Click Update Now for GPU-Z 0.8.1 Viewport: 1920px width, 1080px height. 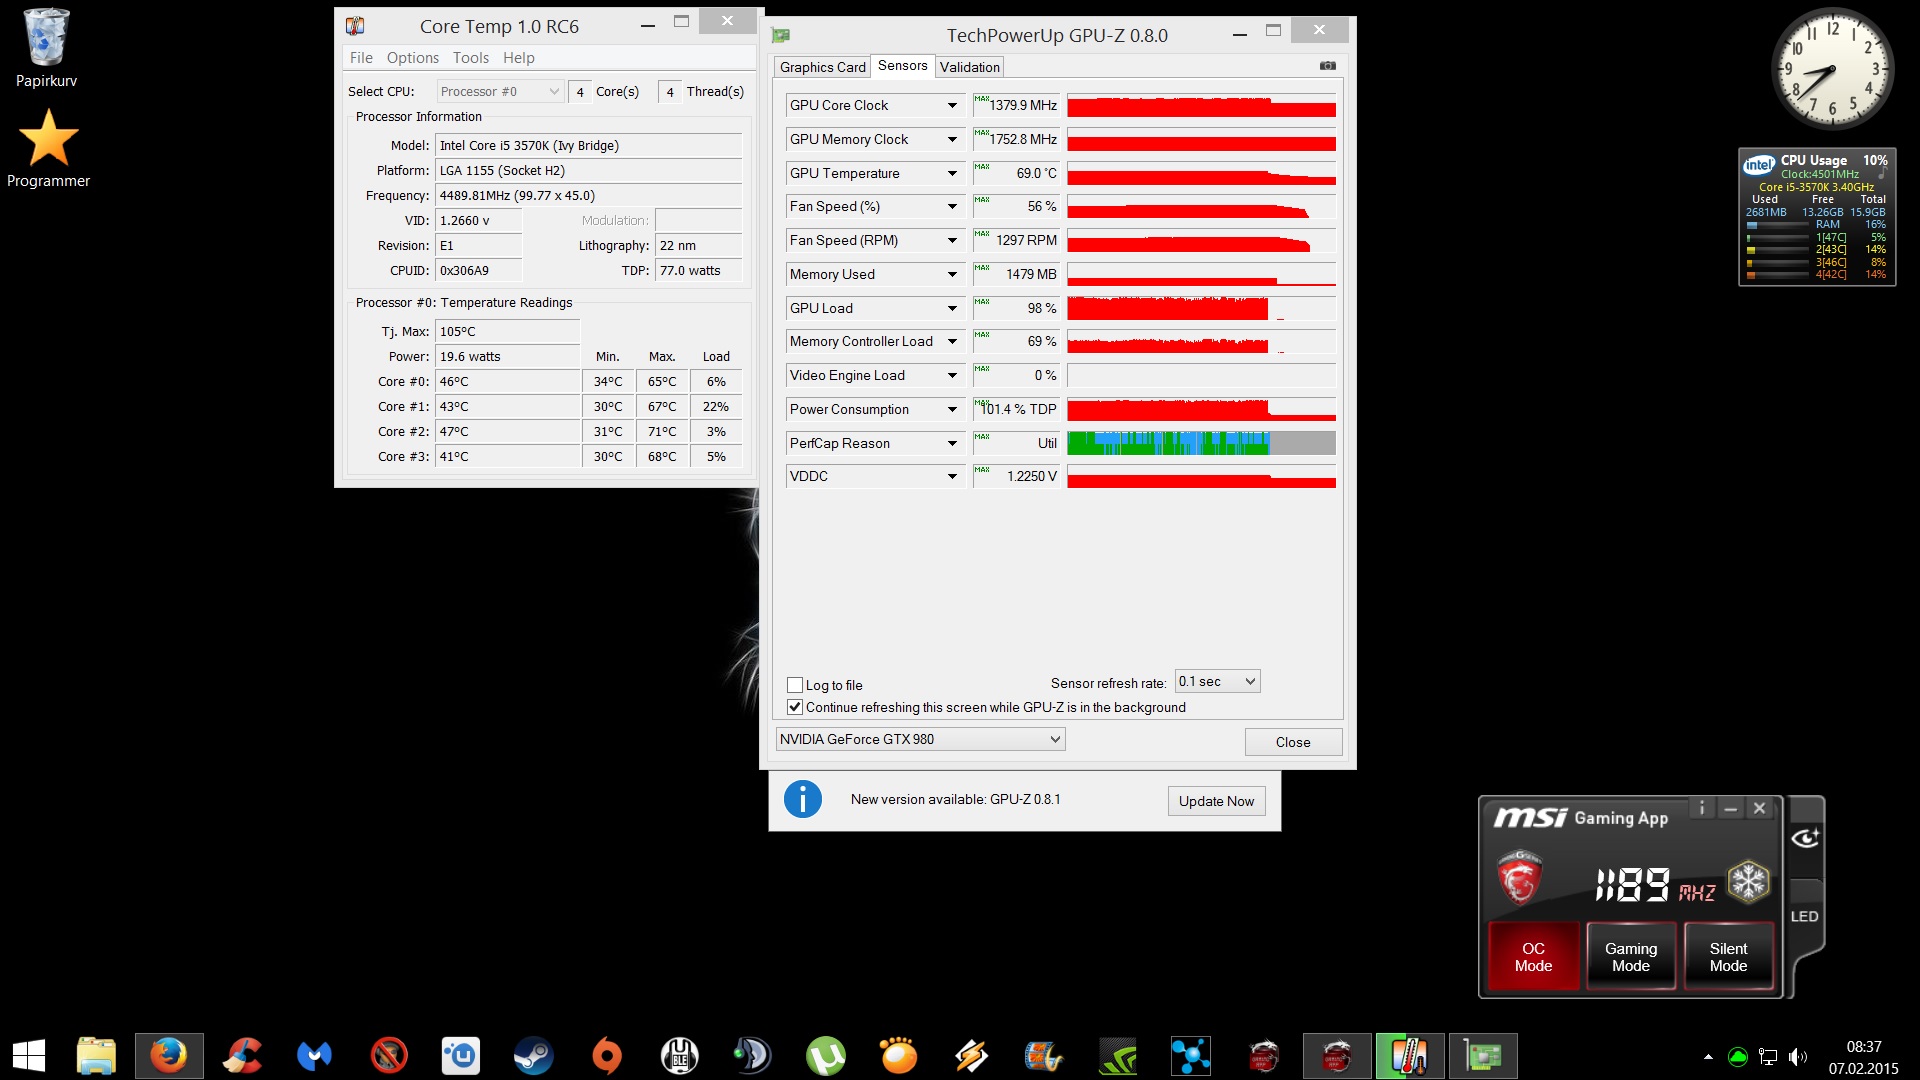[x=1216, y=801]
